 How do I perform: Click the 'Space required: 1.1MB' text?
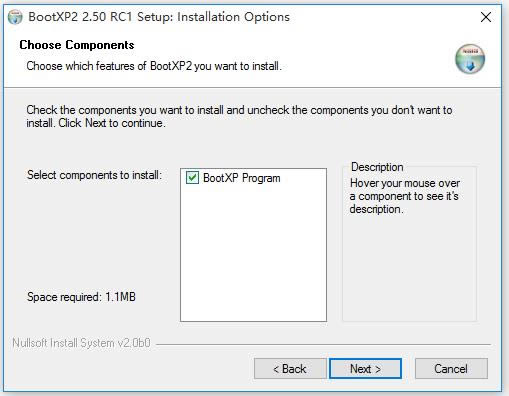(81, 297)
